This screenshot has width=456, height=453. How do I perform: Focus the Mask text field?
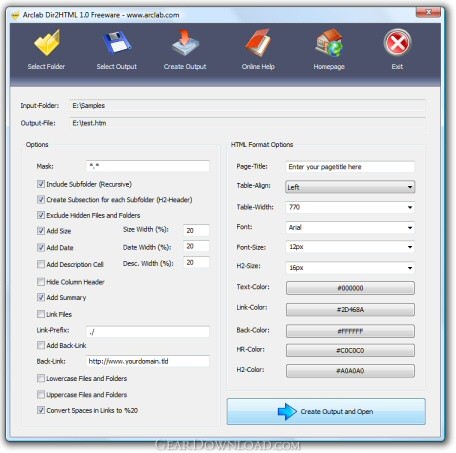[148, 166]
